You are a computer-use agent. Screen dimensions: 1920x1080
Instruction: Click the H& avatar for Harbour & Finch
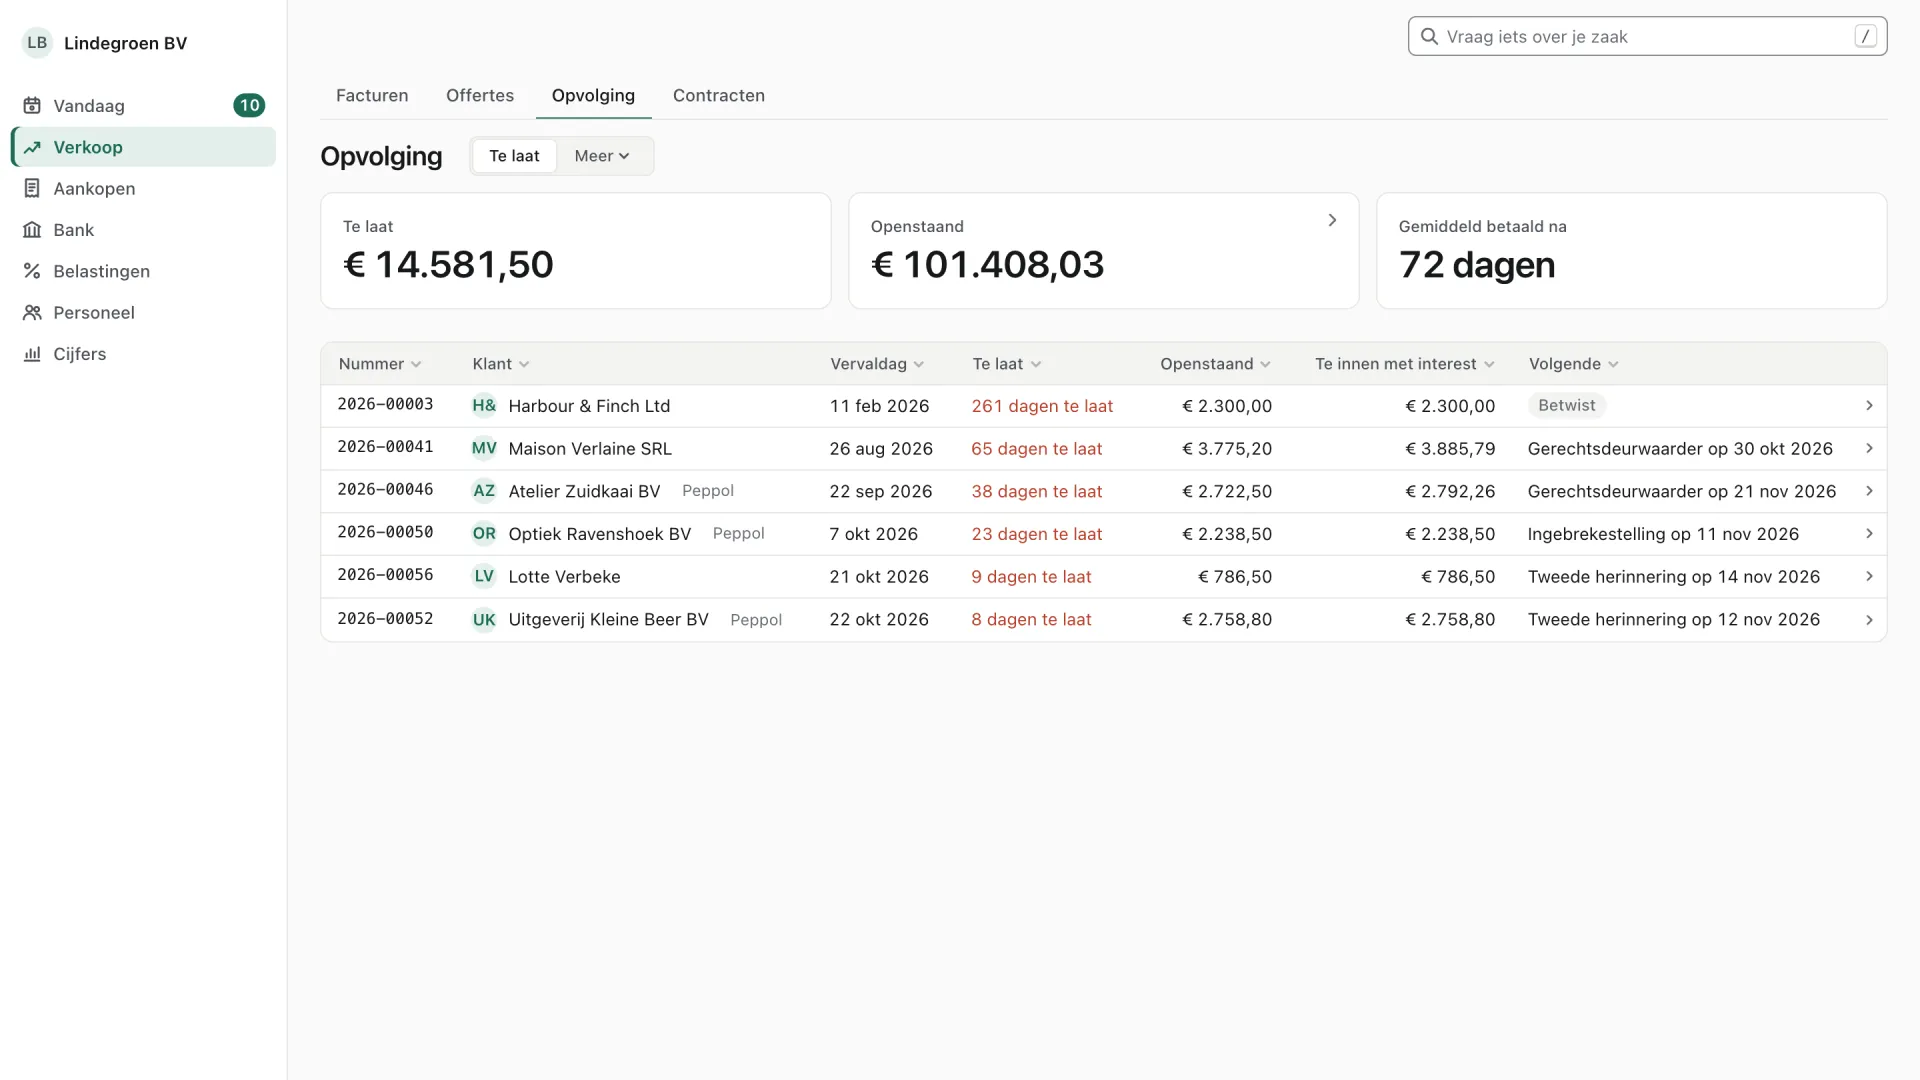click(x=484, y=406)
